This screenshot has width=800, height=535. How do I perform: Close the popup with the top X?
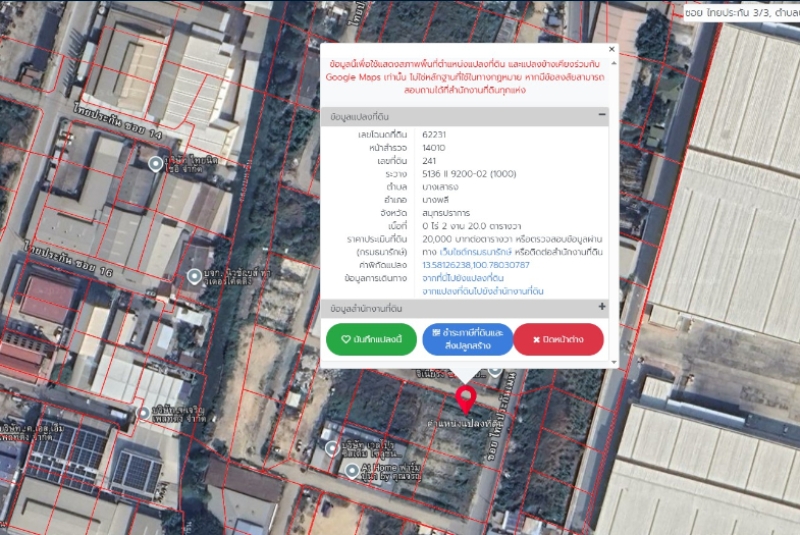point(612,49)
